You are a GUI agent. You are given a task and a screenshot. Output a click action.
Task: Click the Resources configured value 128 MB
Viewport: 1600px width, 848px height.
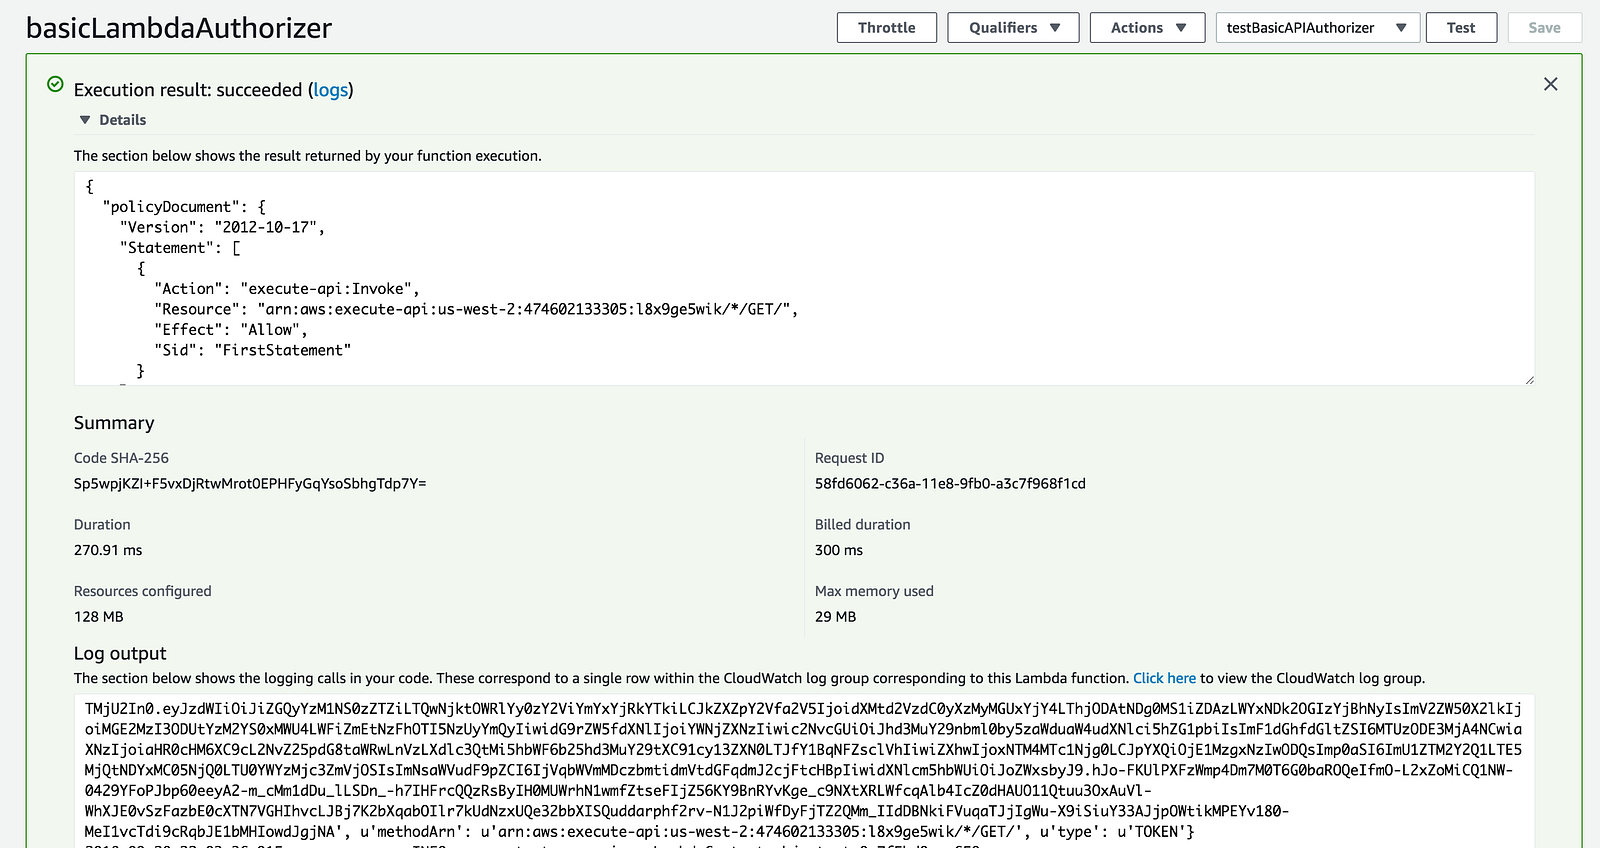click(x=99, y=617)
